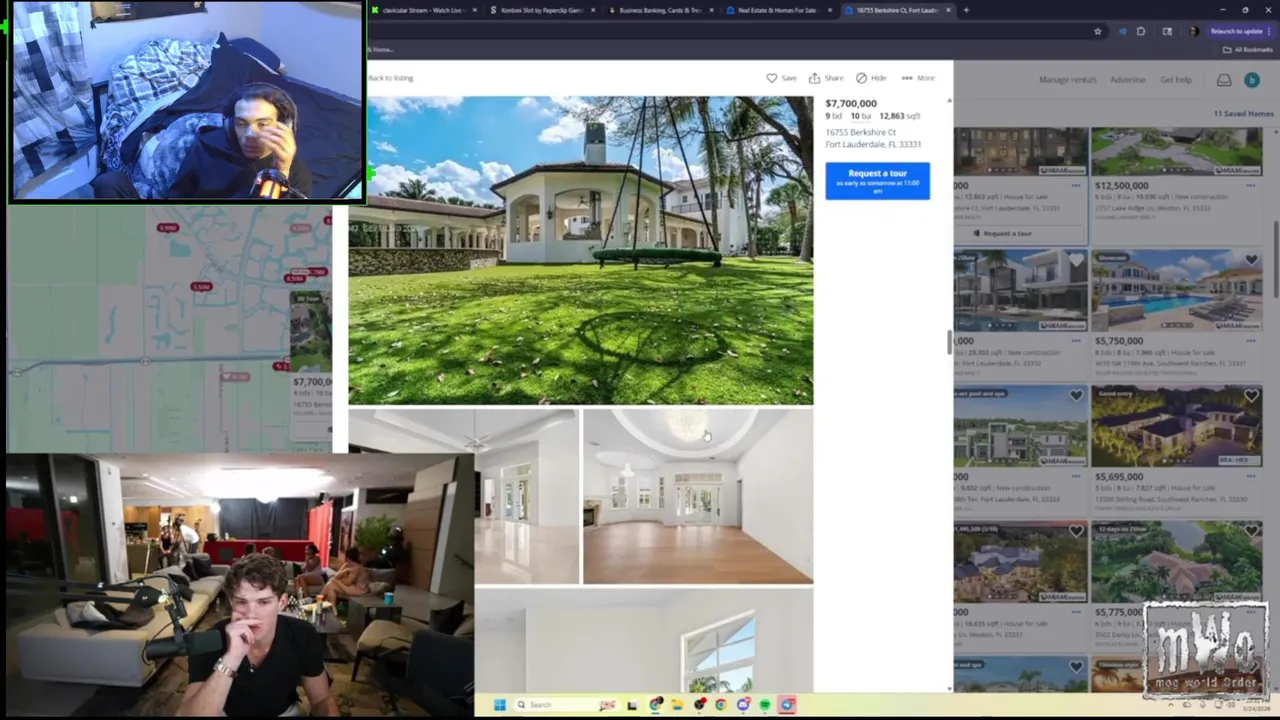Toggle saved heart on the $5,750,000 home
1280x720 pixels.
coord(1251,260)
